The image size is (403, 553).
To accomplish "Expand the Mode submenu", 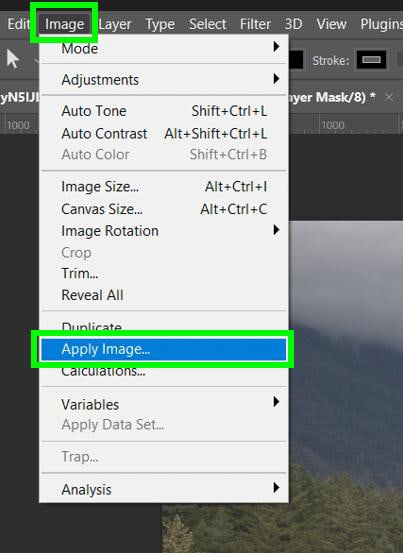I will [x=164, y=48].
